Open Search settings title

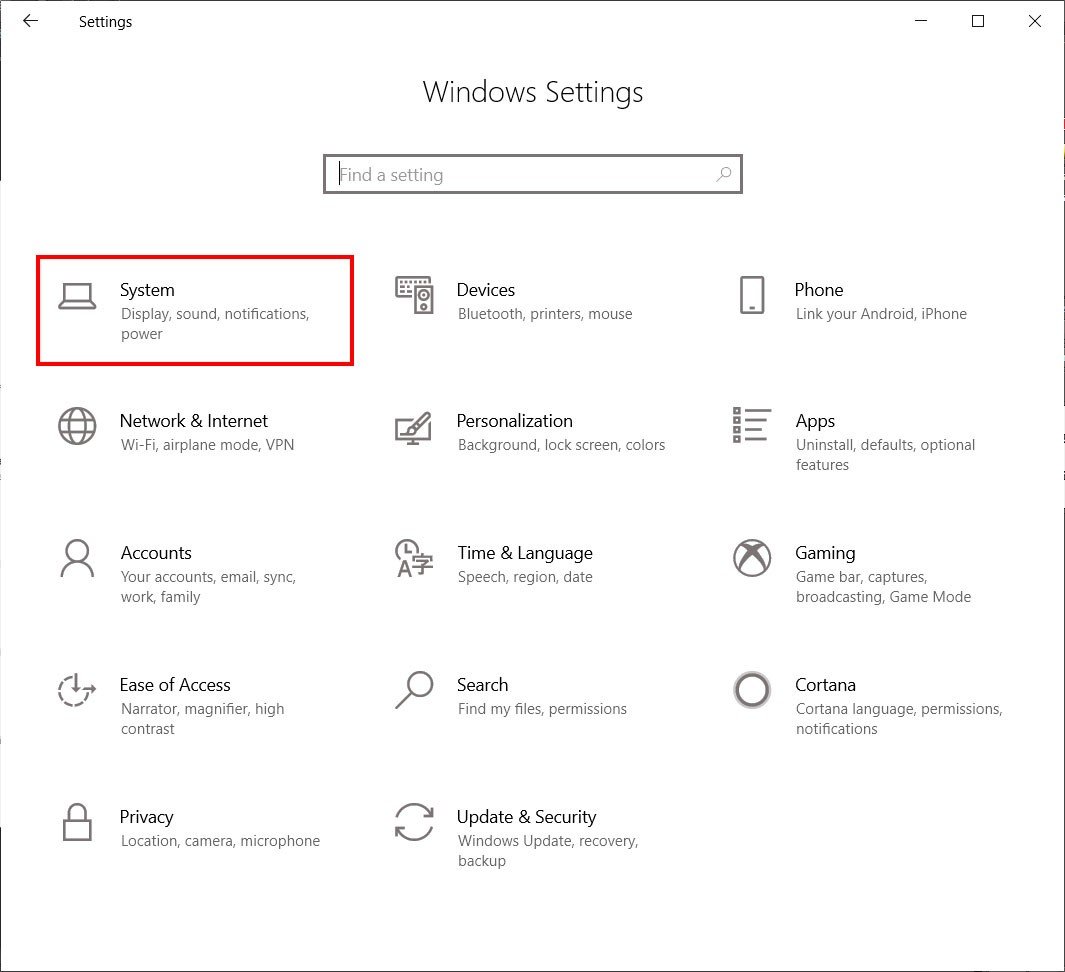(482, 685)
